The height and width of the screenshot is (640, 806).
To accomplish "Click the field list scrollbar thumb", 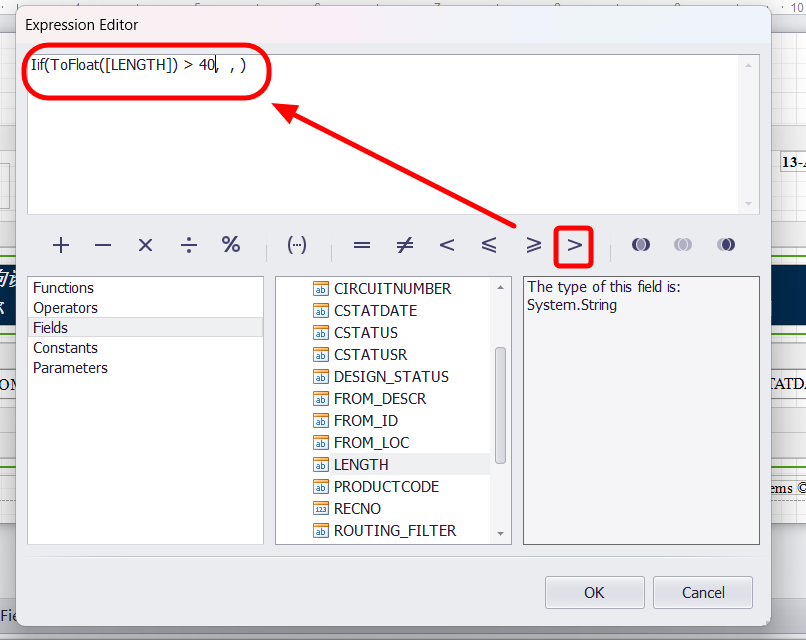I will pyautogui.click(x=500, y=406).
